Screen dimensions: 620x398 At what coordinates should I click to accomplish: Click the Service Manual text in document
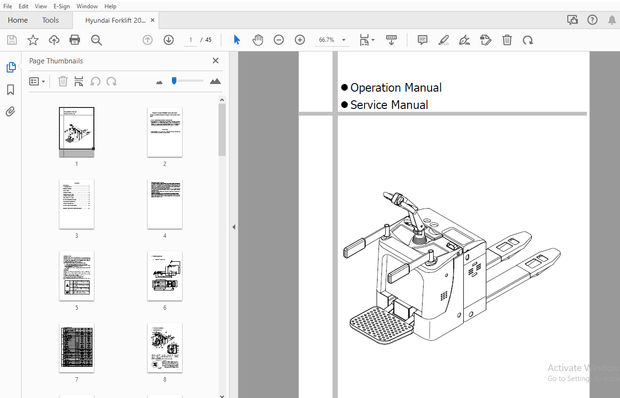(389, 105)
